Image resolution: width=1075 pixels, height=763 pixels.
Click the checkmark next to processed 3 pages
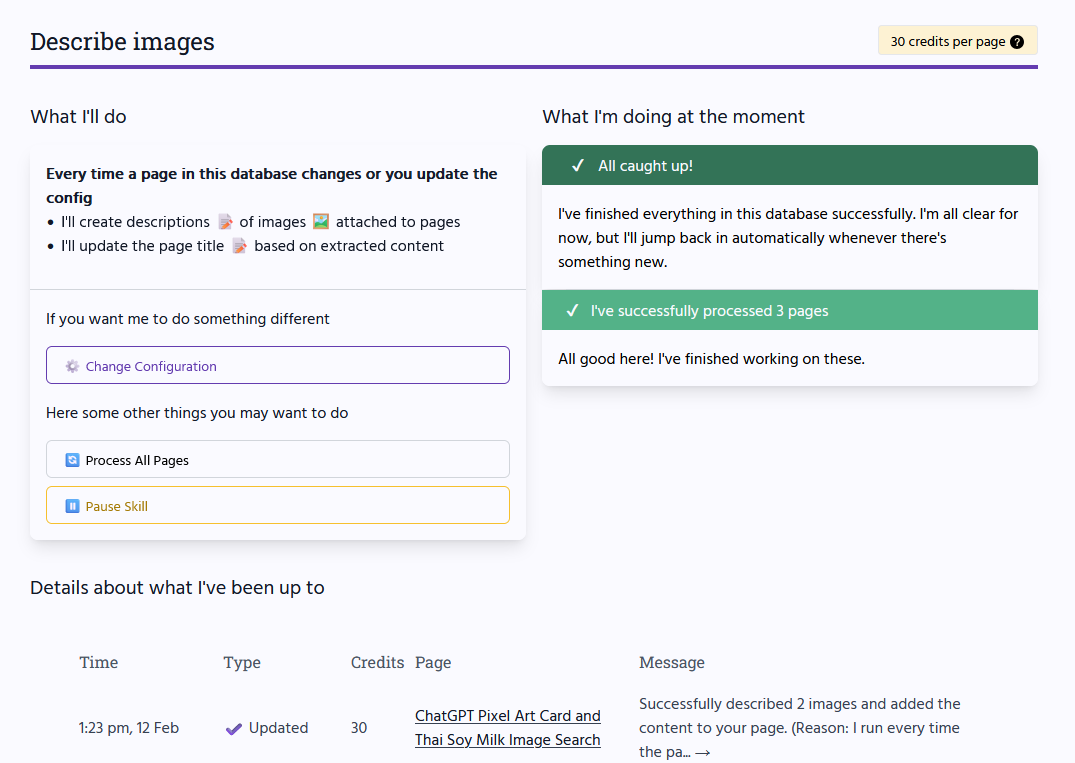[572, 311]
